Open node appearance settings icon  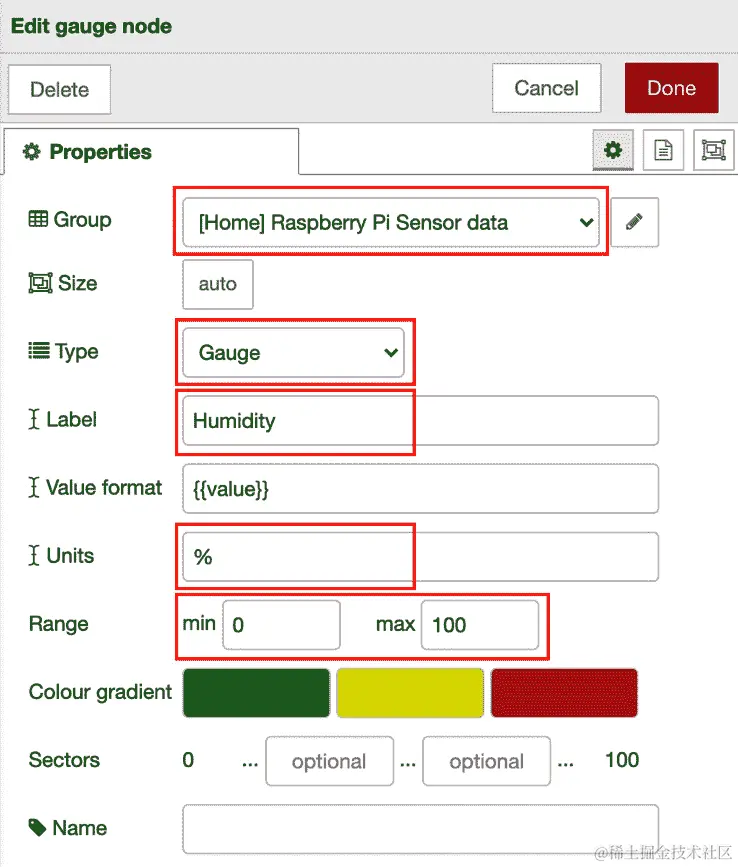click(x=714, y=150)
